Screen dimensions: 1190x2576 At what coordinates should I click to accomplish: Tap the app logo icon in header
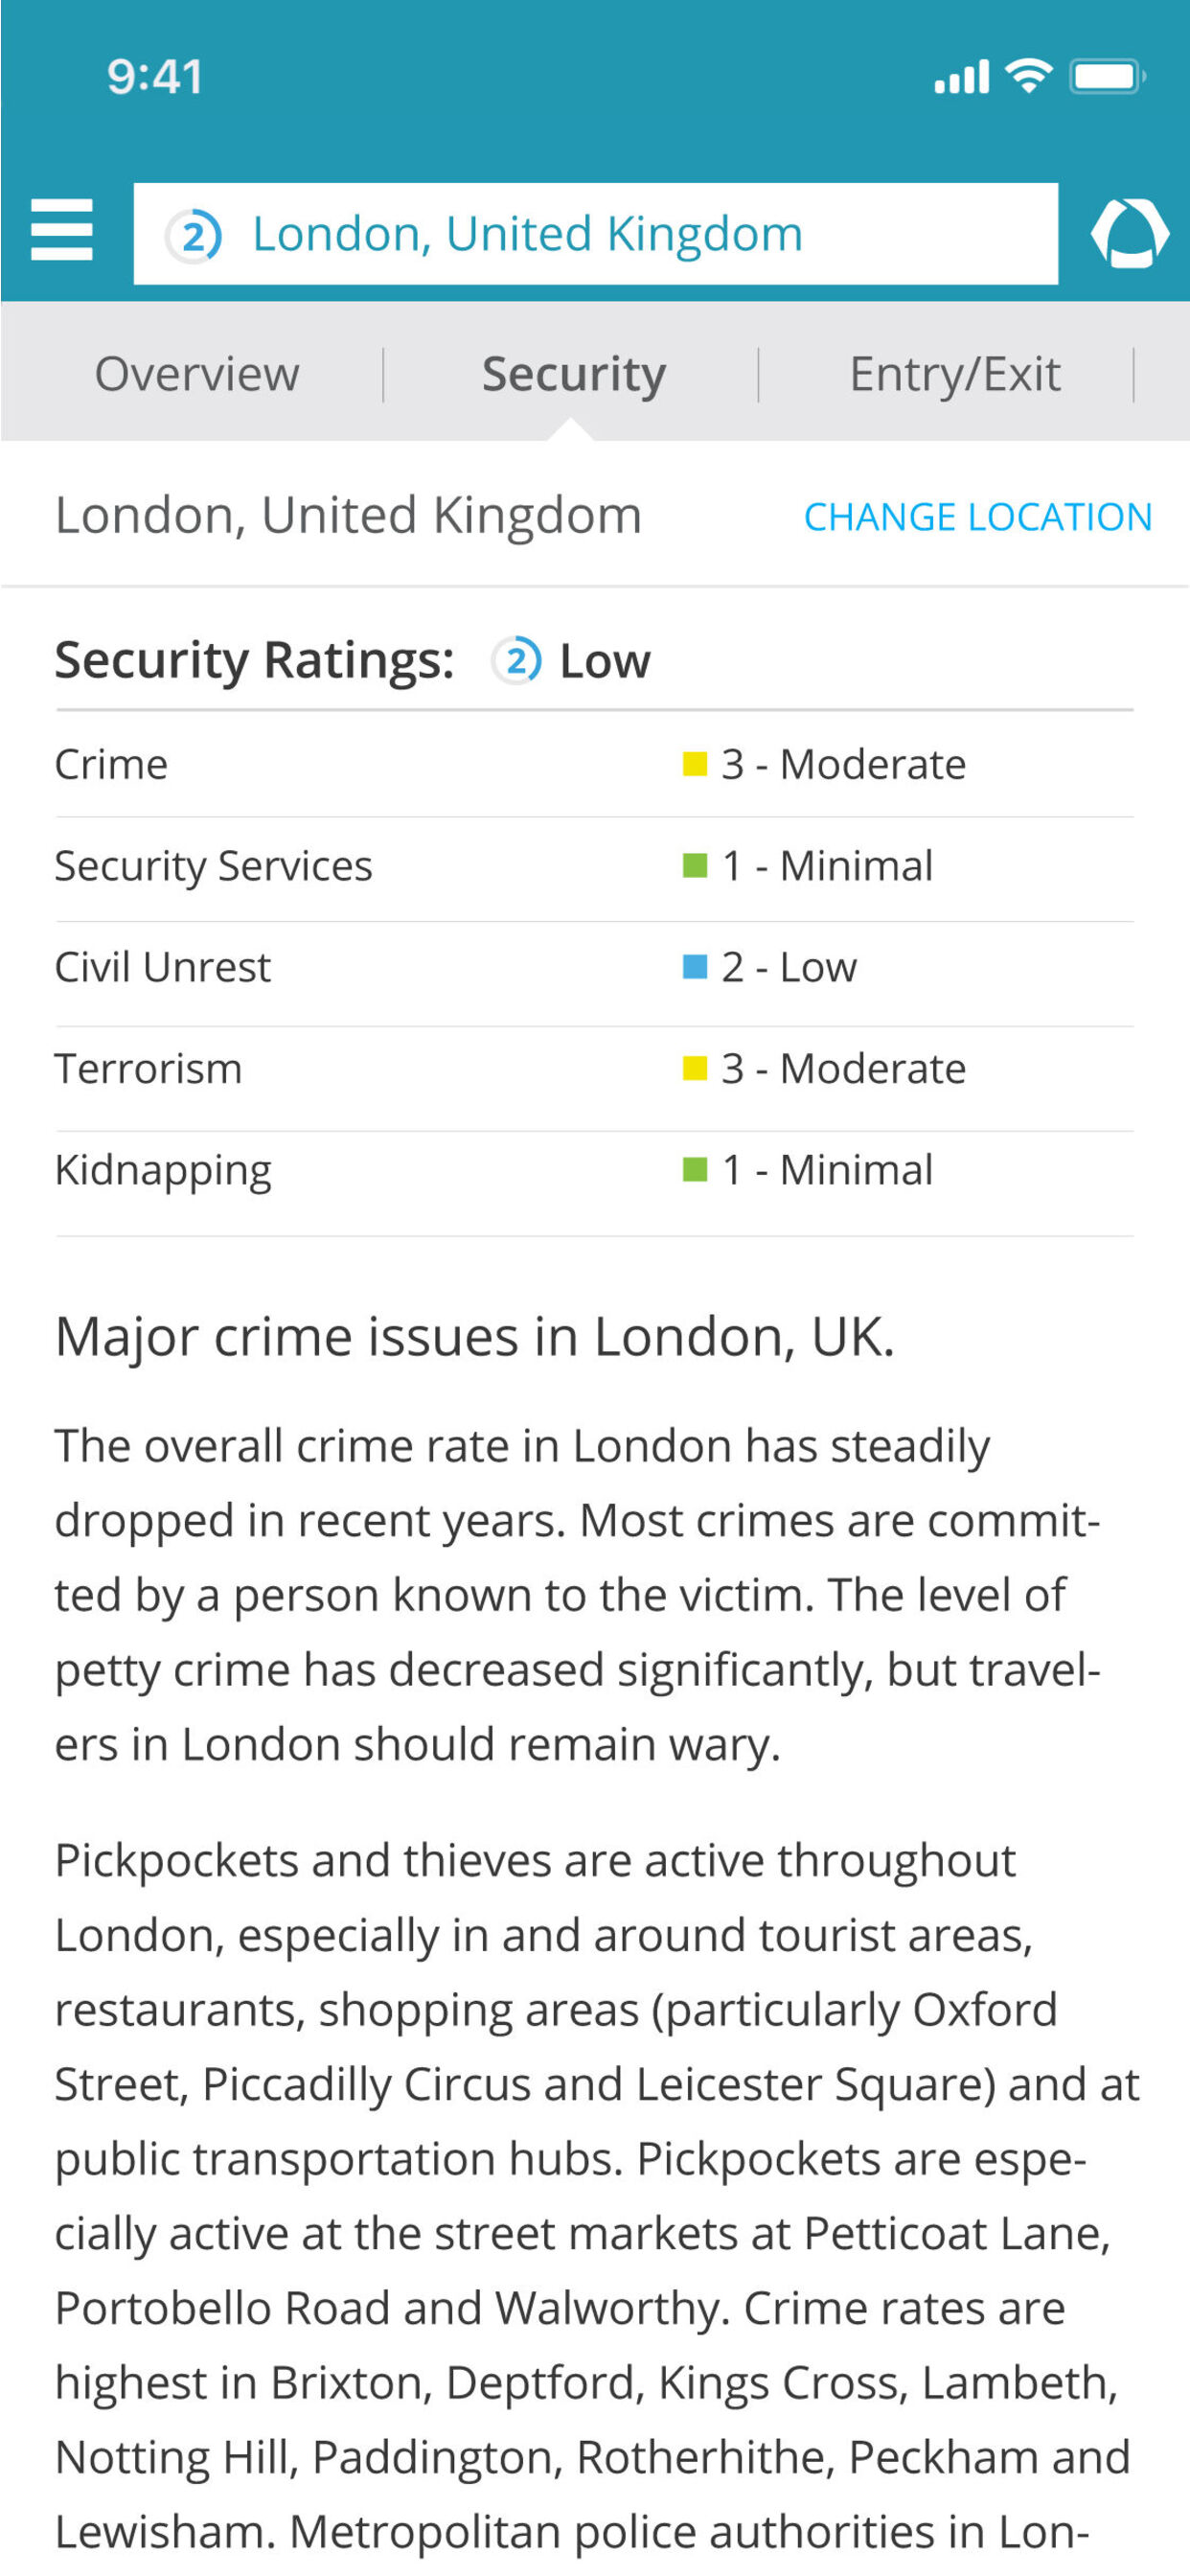[1129, 233]
